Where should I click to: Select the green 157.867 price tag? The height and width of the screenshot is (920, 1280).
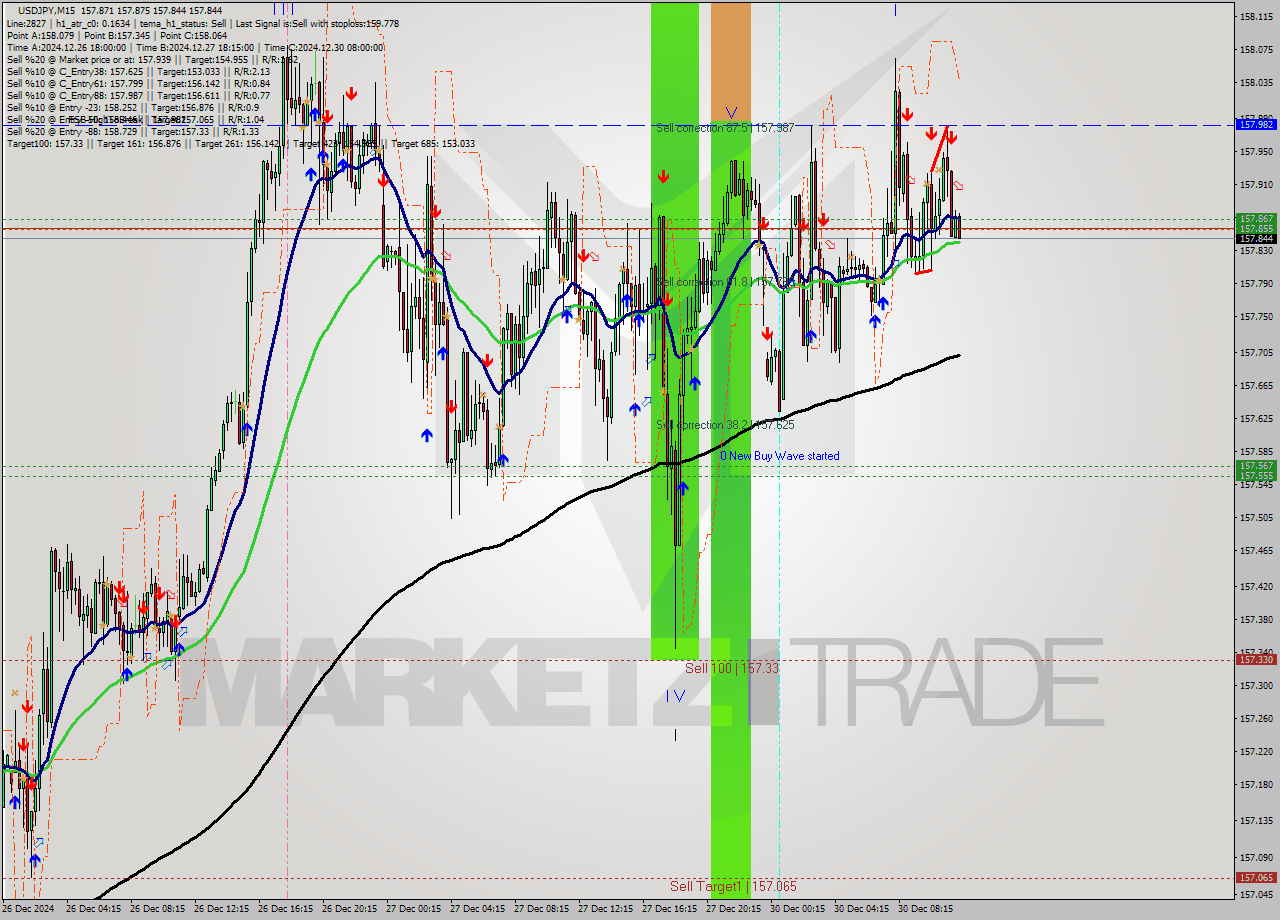coord(1256,218)
